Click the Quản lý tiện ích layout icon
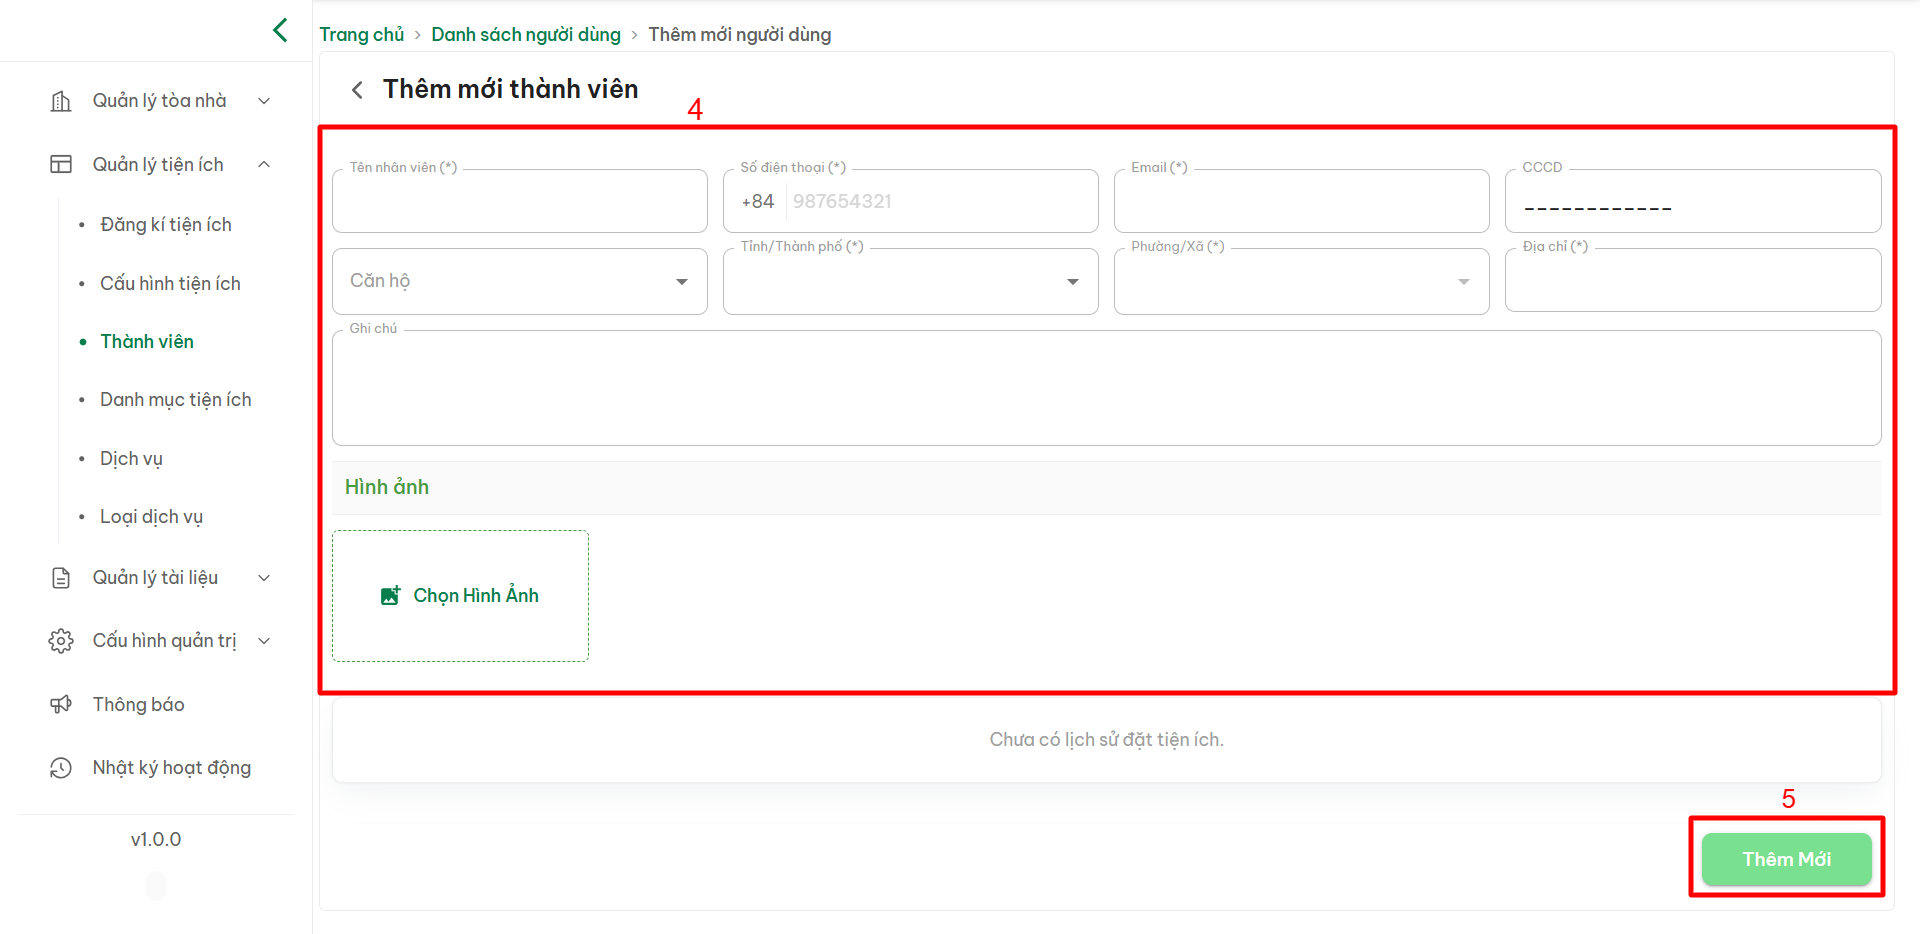Viewport: 1920px width, 934px height. tap(61, 164)
